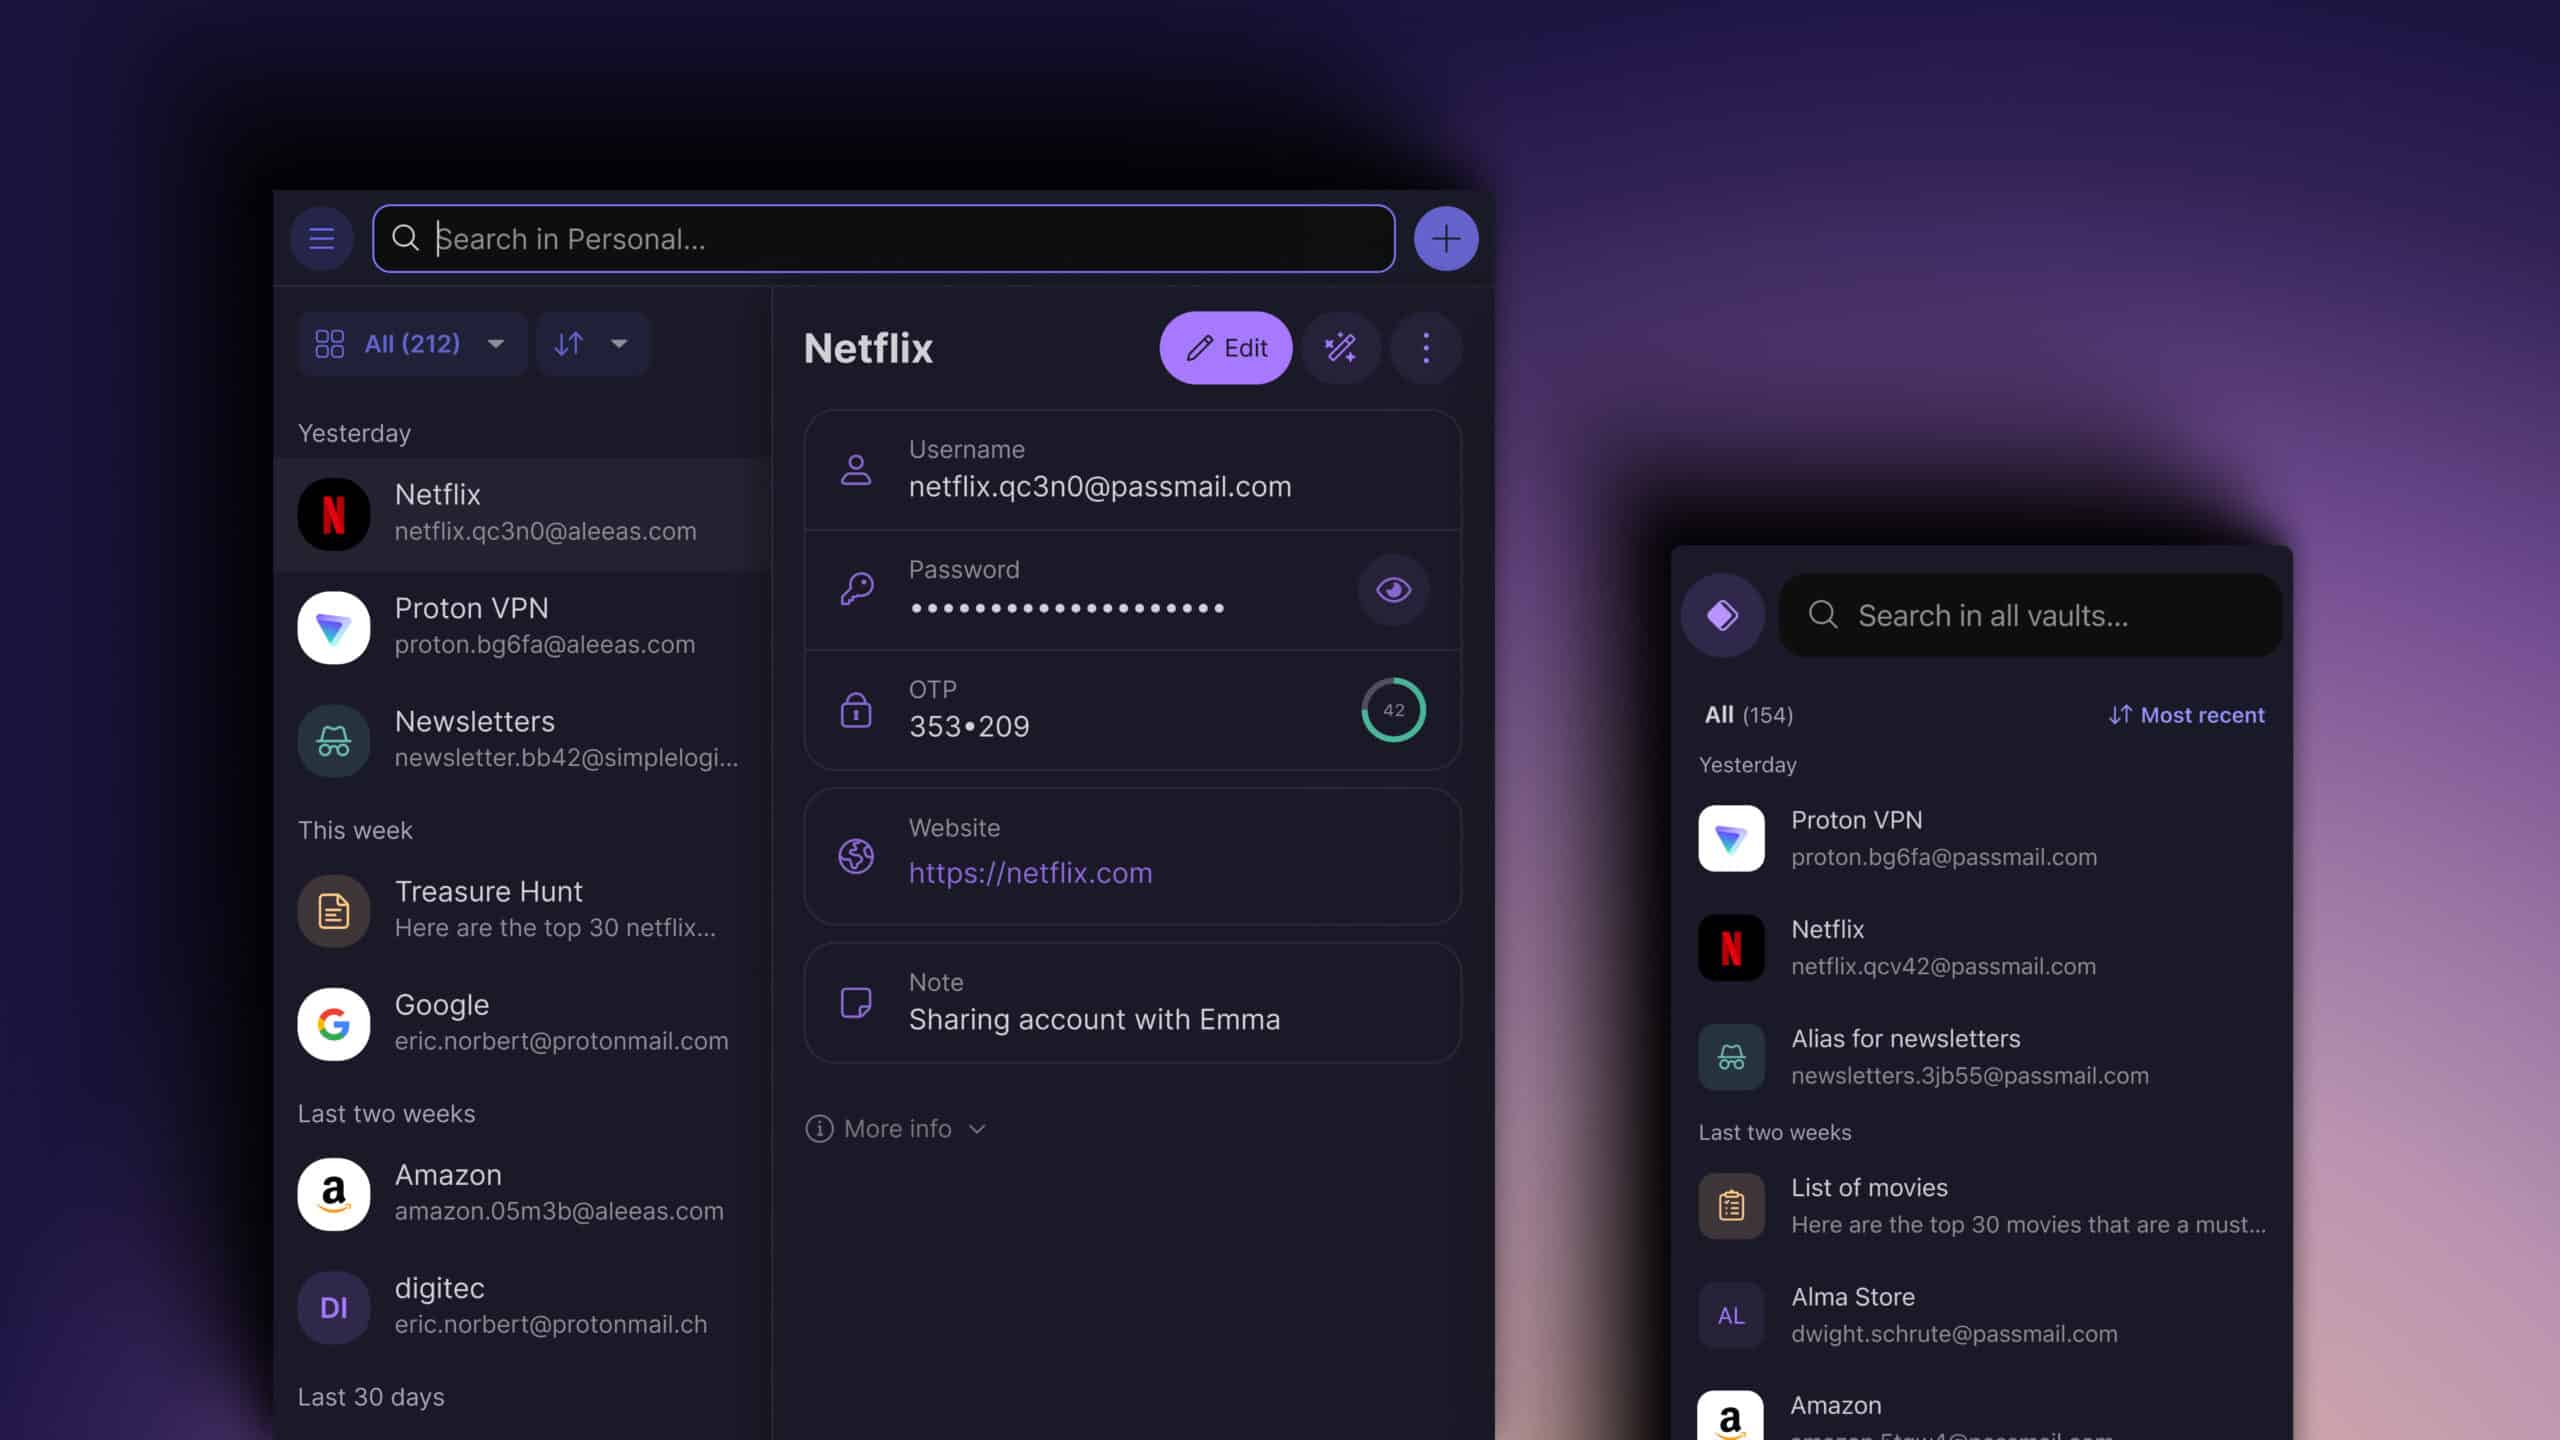Open the Most recent sort dropdown
This screenshot has width=2560, height=1440.
tap(2185, 714)
